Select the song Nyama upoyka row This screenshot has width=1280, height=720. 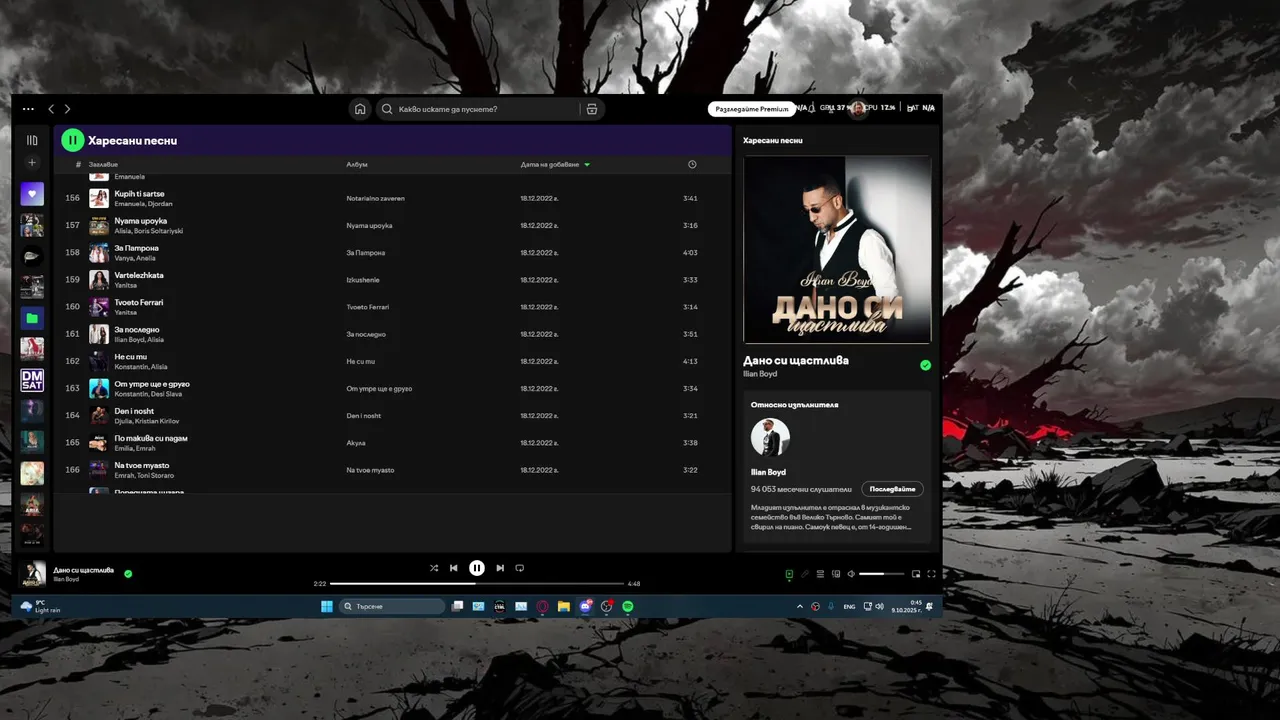pyautogui.click(x=392, y=225)
